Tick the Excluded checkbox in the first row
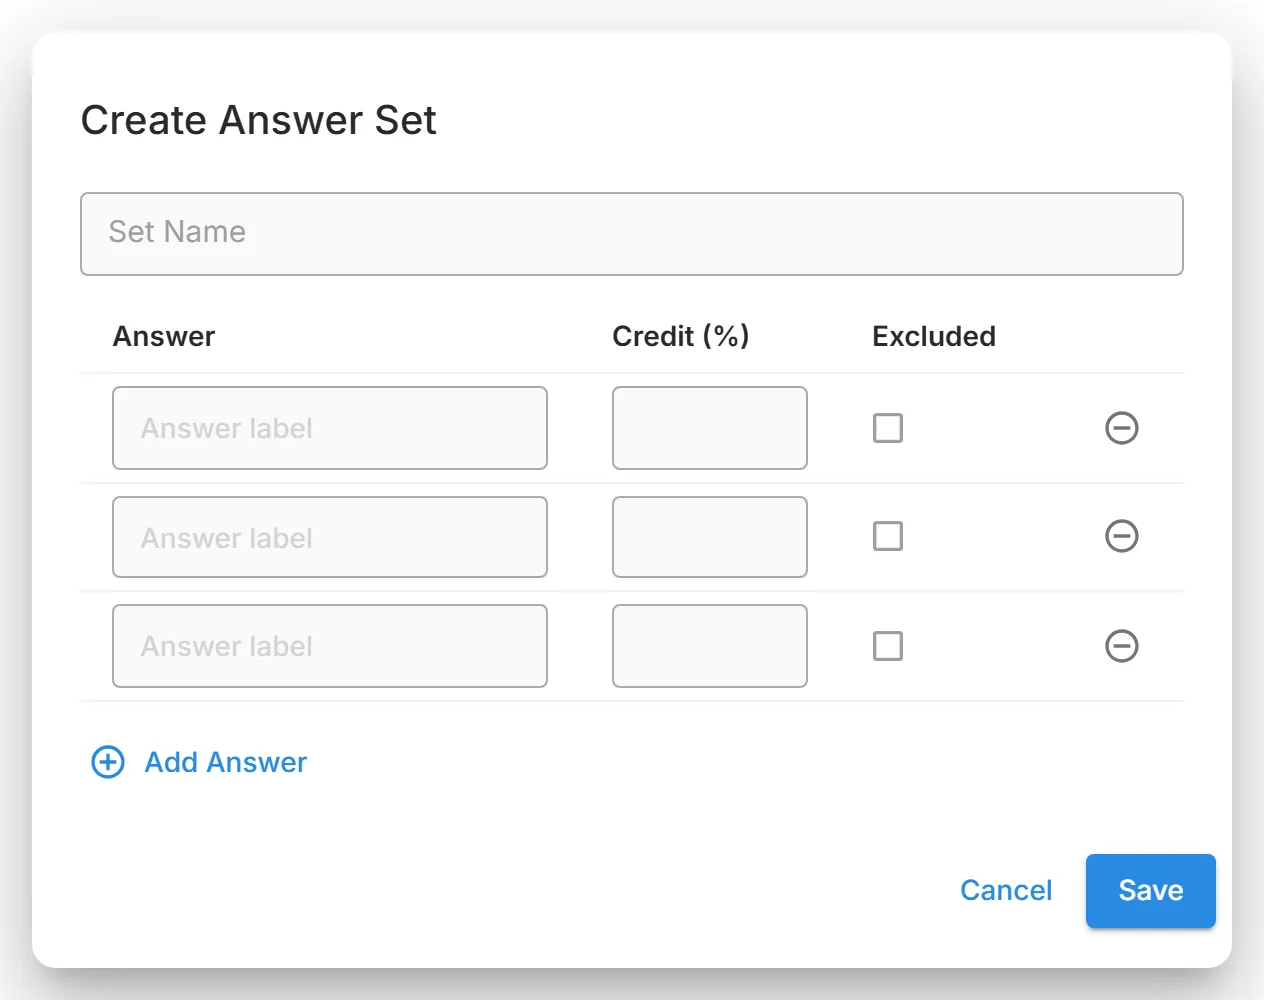This screenshot has width=1264, height=1000. click(x=888, y=428)
